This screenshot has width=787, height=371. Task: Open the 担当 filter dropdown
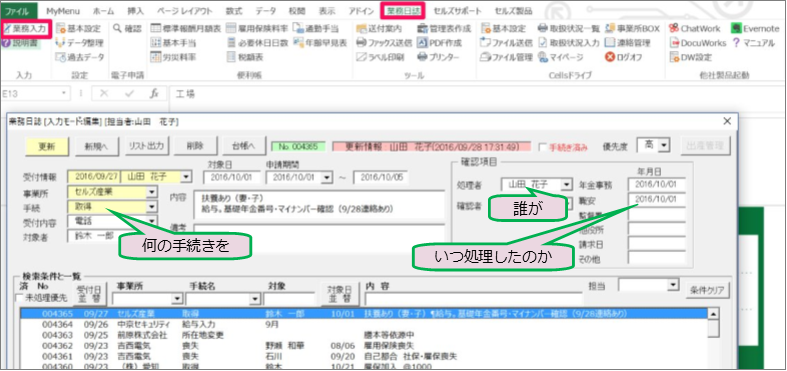click(x=673, y=285)
